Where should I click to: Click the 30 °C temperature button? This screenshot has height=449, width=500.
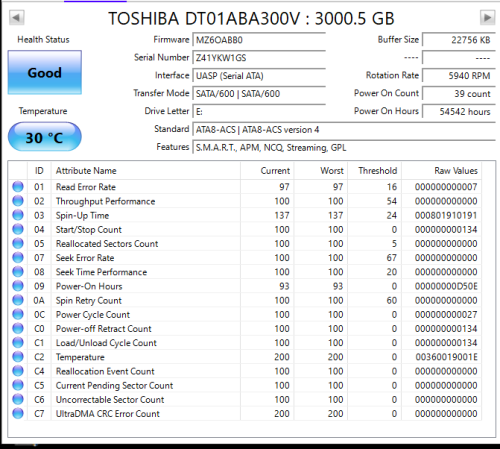coord(45,137)
